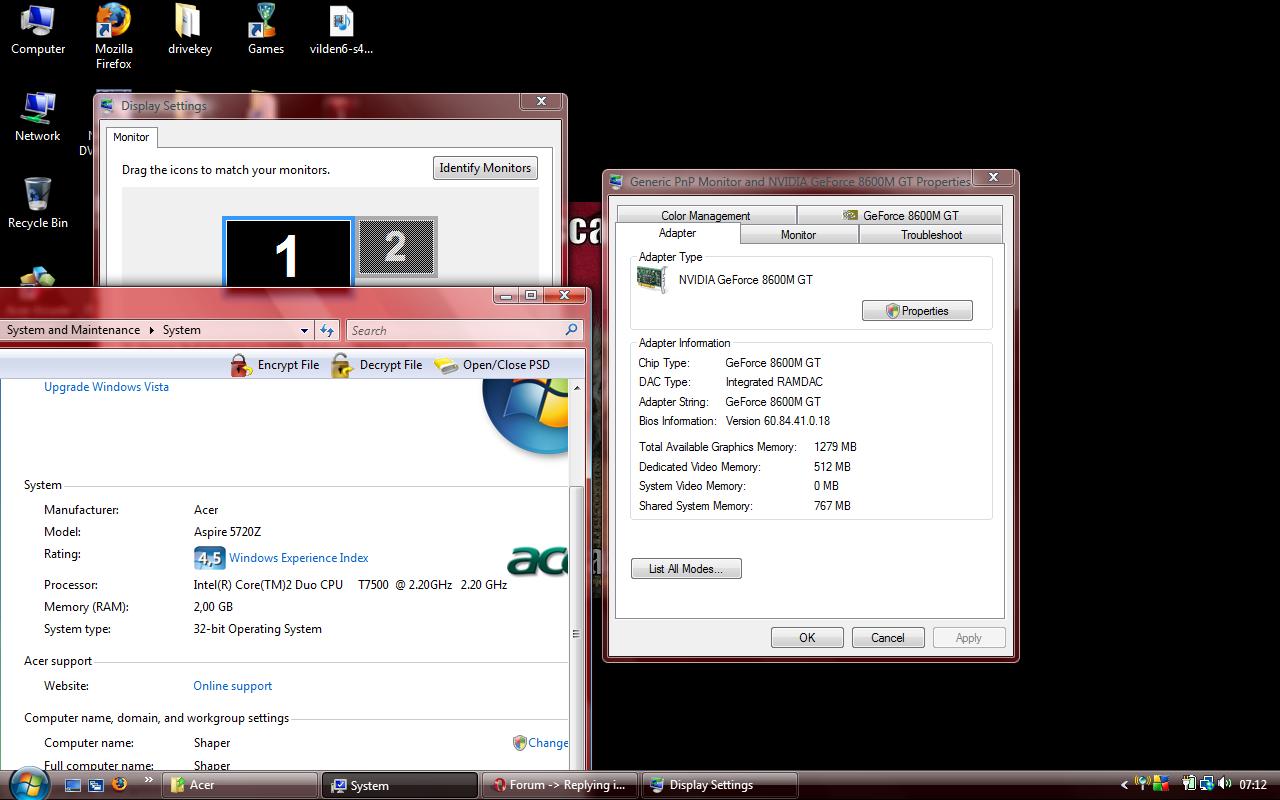Viewport: 1280px width, 800px height.
Task: Click OK in the adapter properties dialog
Action: (x=807, y=638)
